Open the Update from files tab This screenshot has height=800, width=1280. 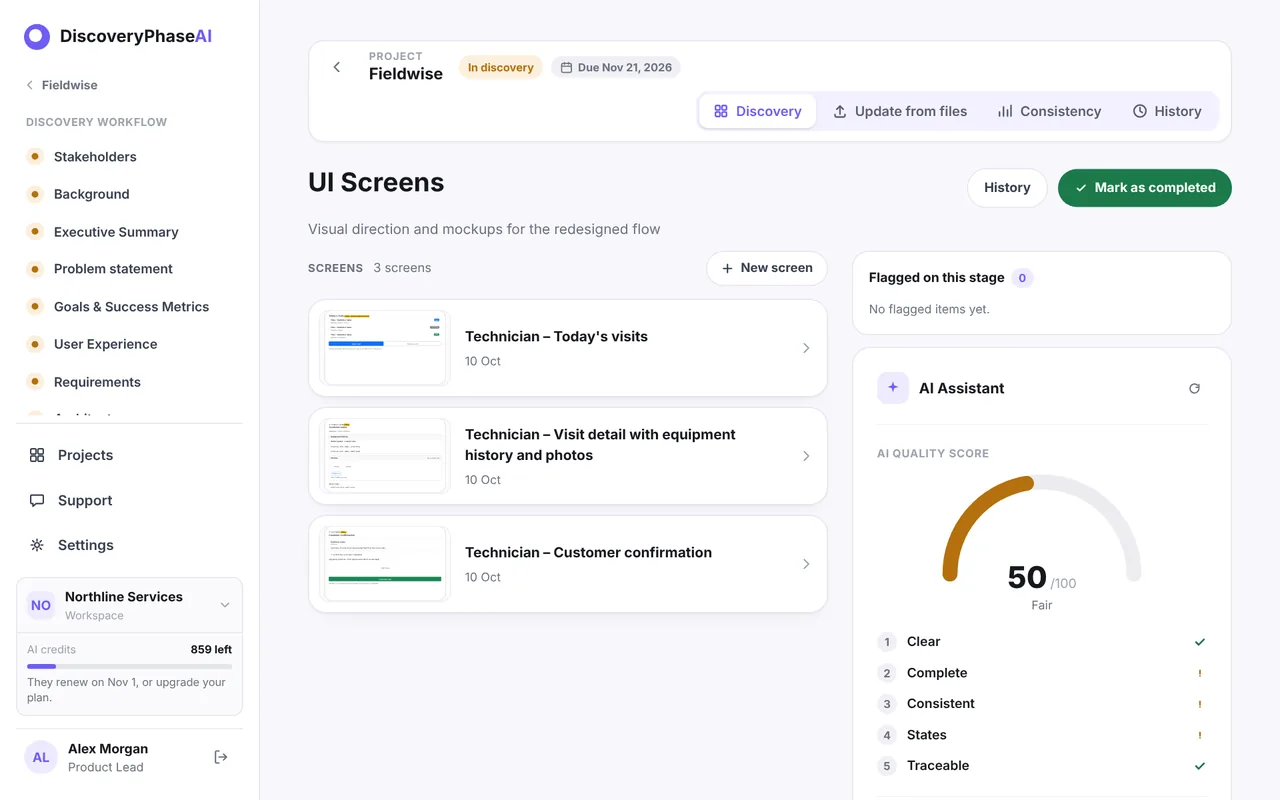point(900,111)
